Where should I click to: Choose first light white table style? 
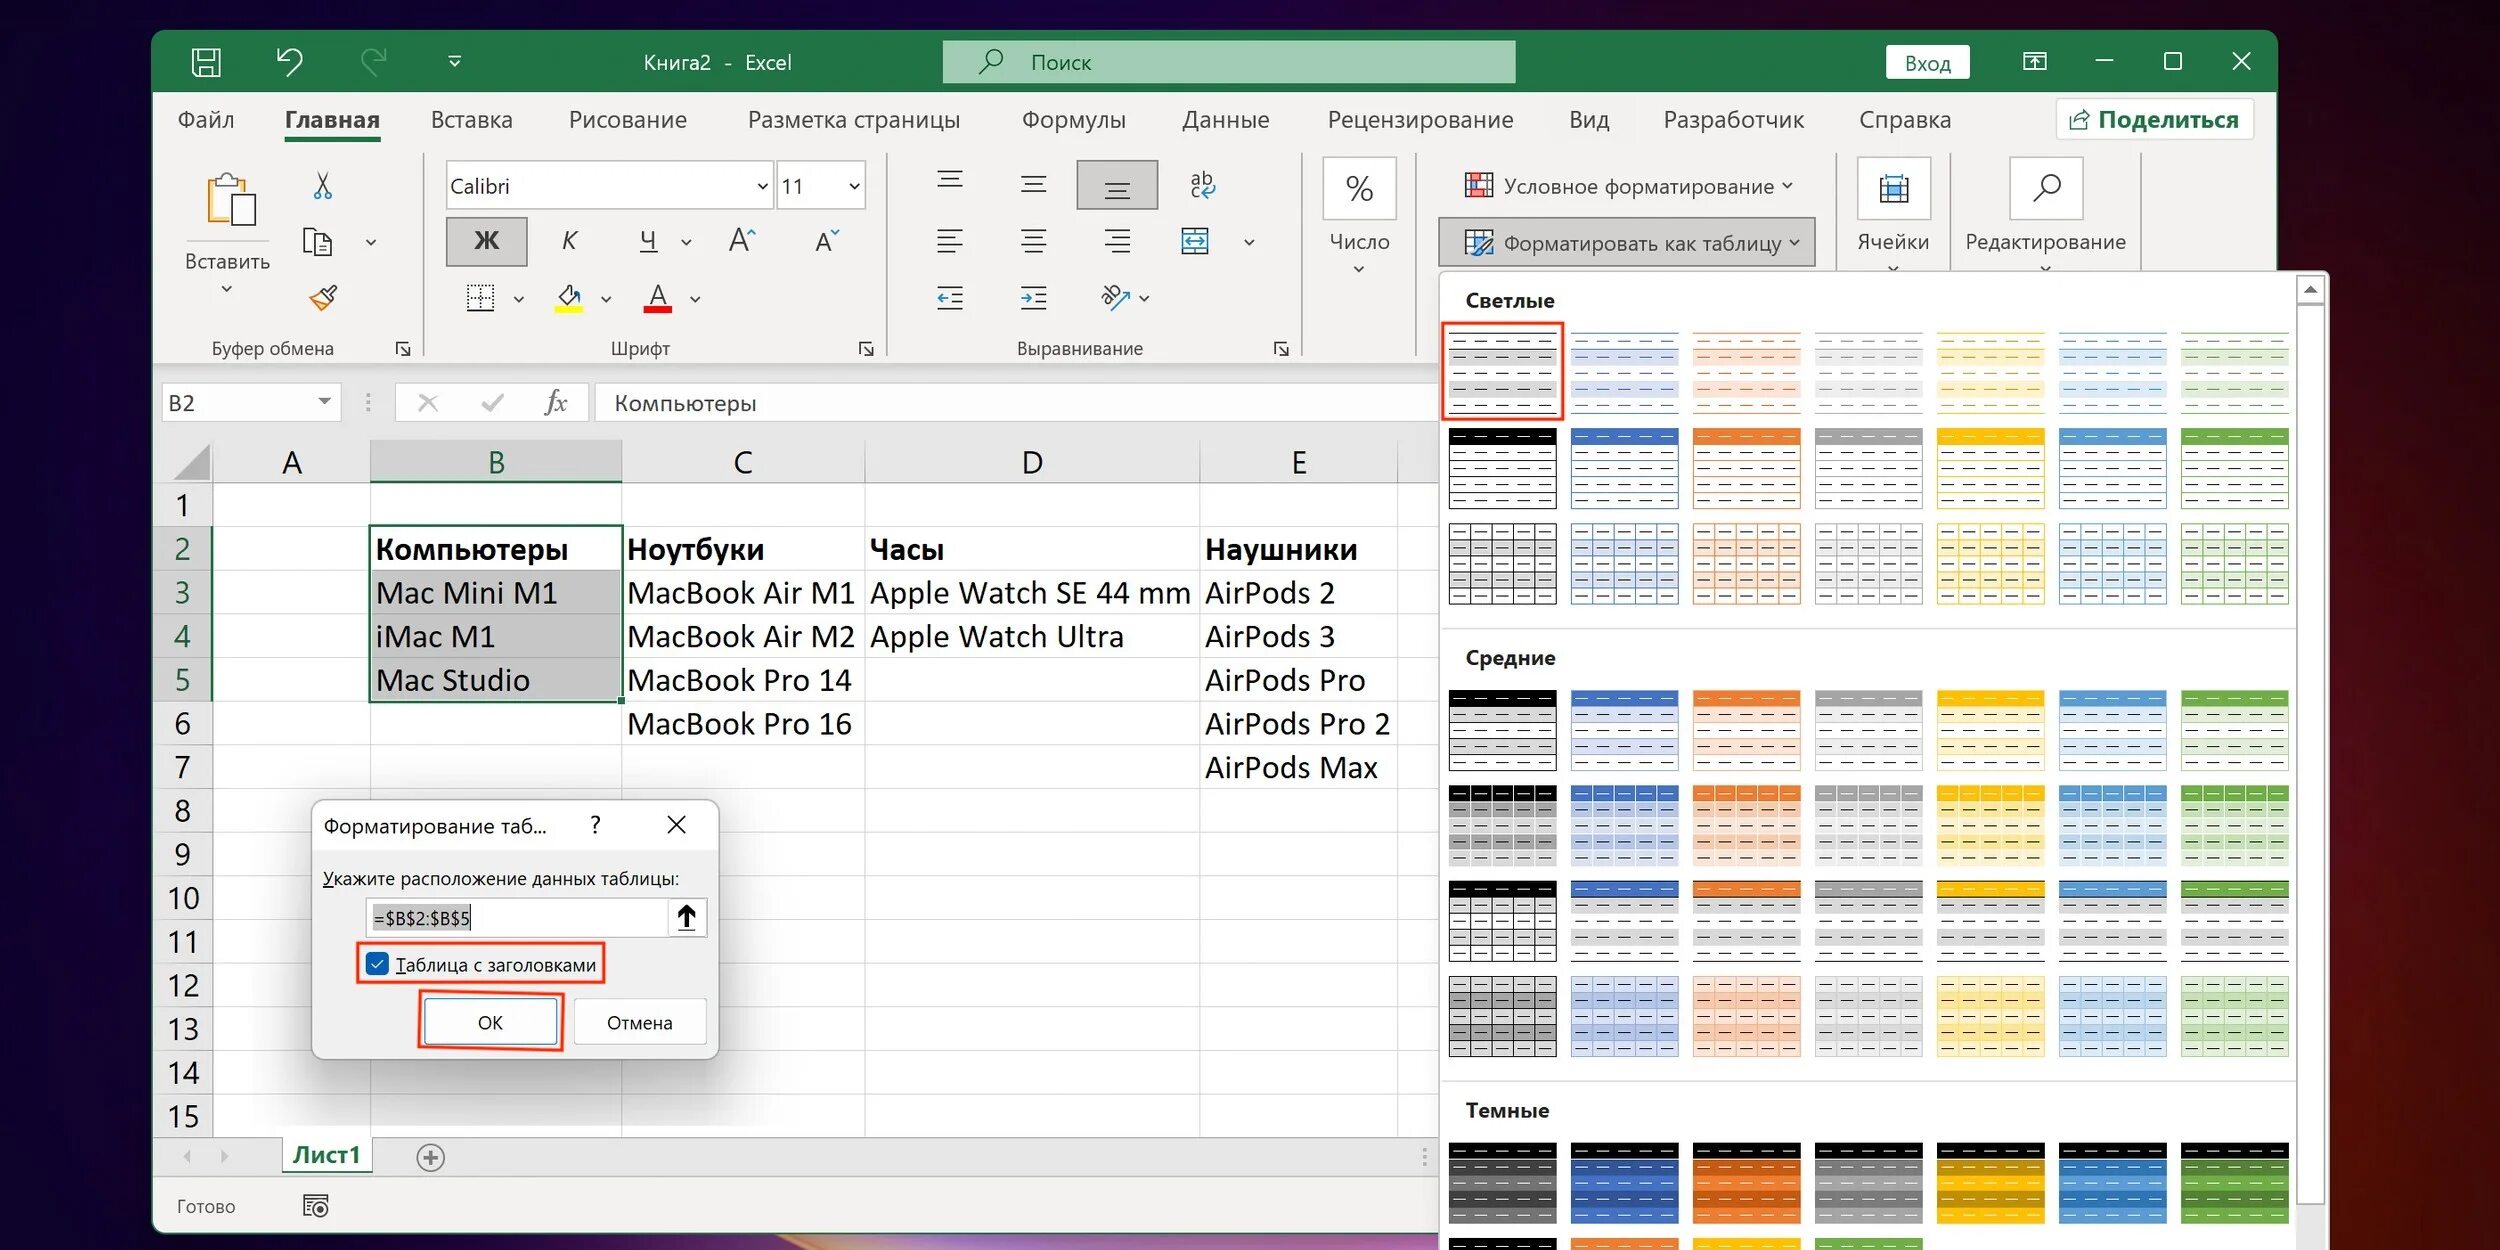(1503, 372)
